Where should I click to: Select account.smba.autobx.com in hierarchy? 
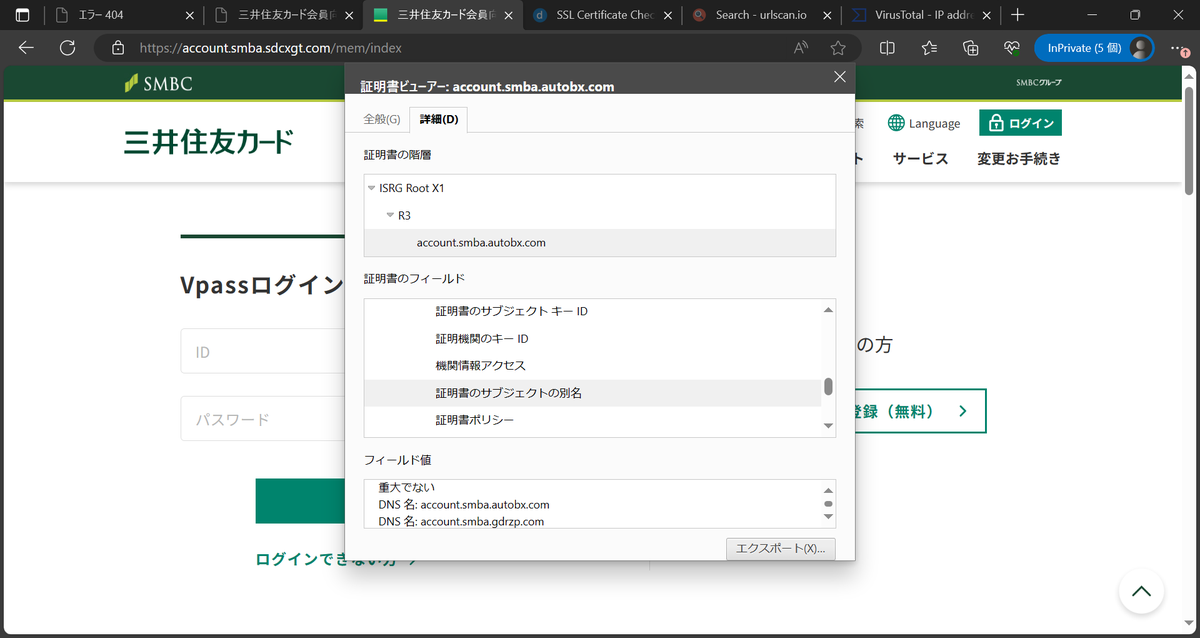pyautogui.click(x=600, y=243)
